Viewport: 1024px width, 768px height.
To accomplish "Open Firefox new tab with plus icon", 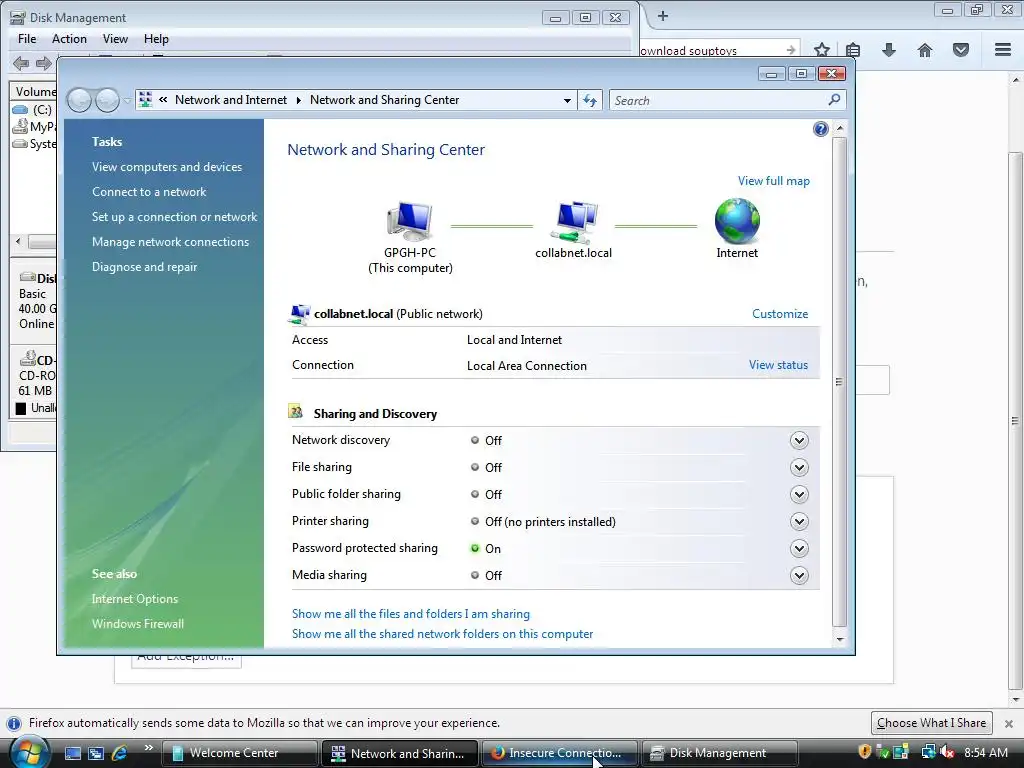I will pos(662,16).
